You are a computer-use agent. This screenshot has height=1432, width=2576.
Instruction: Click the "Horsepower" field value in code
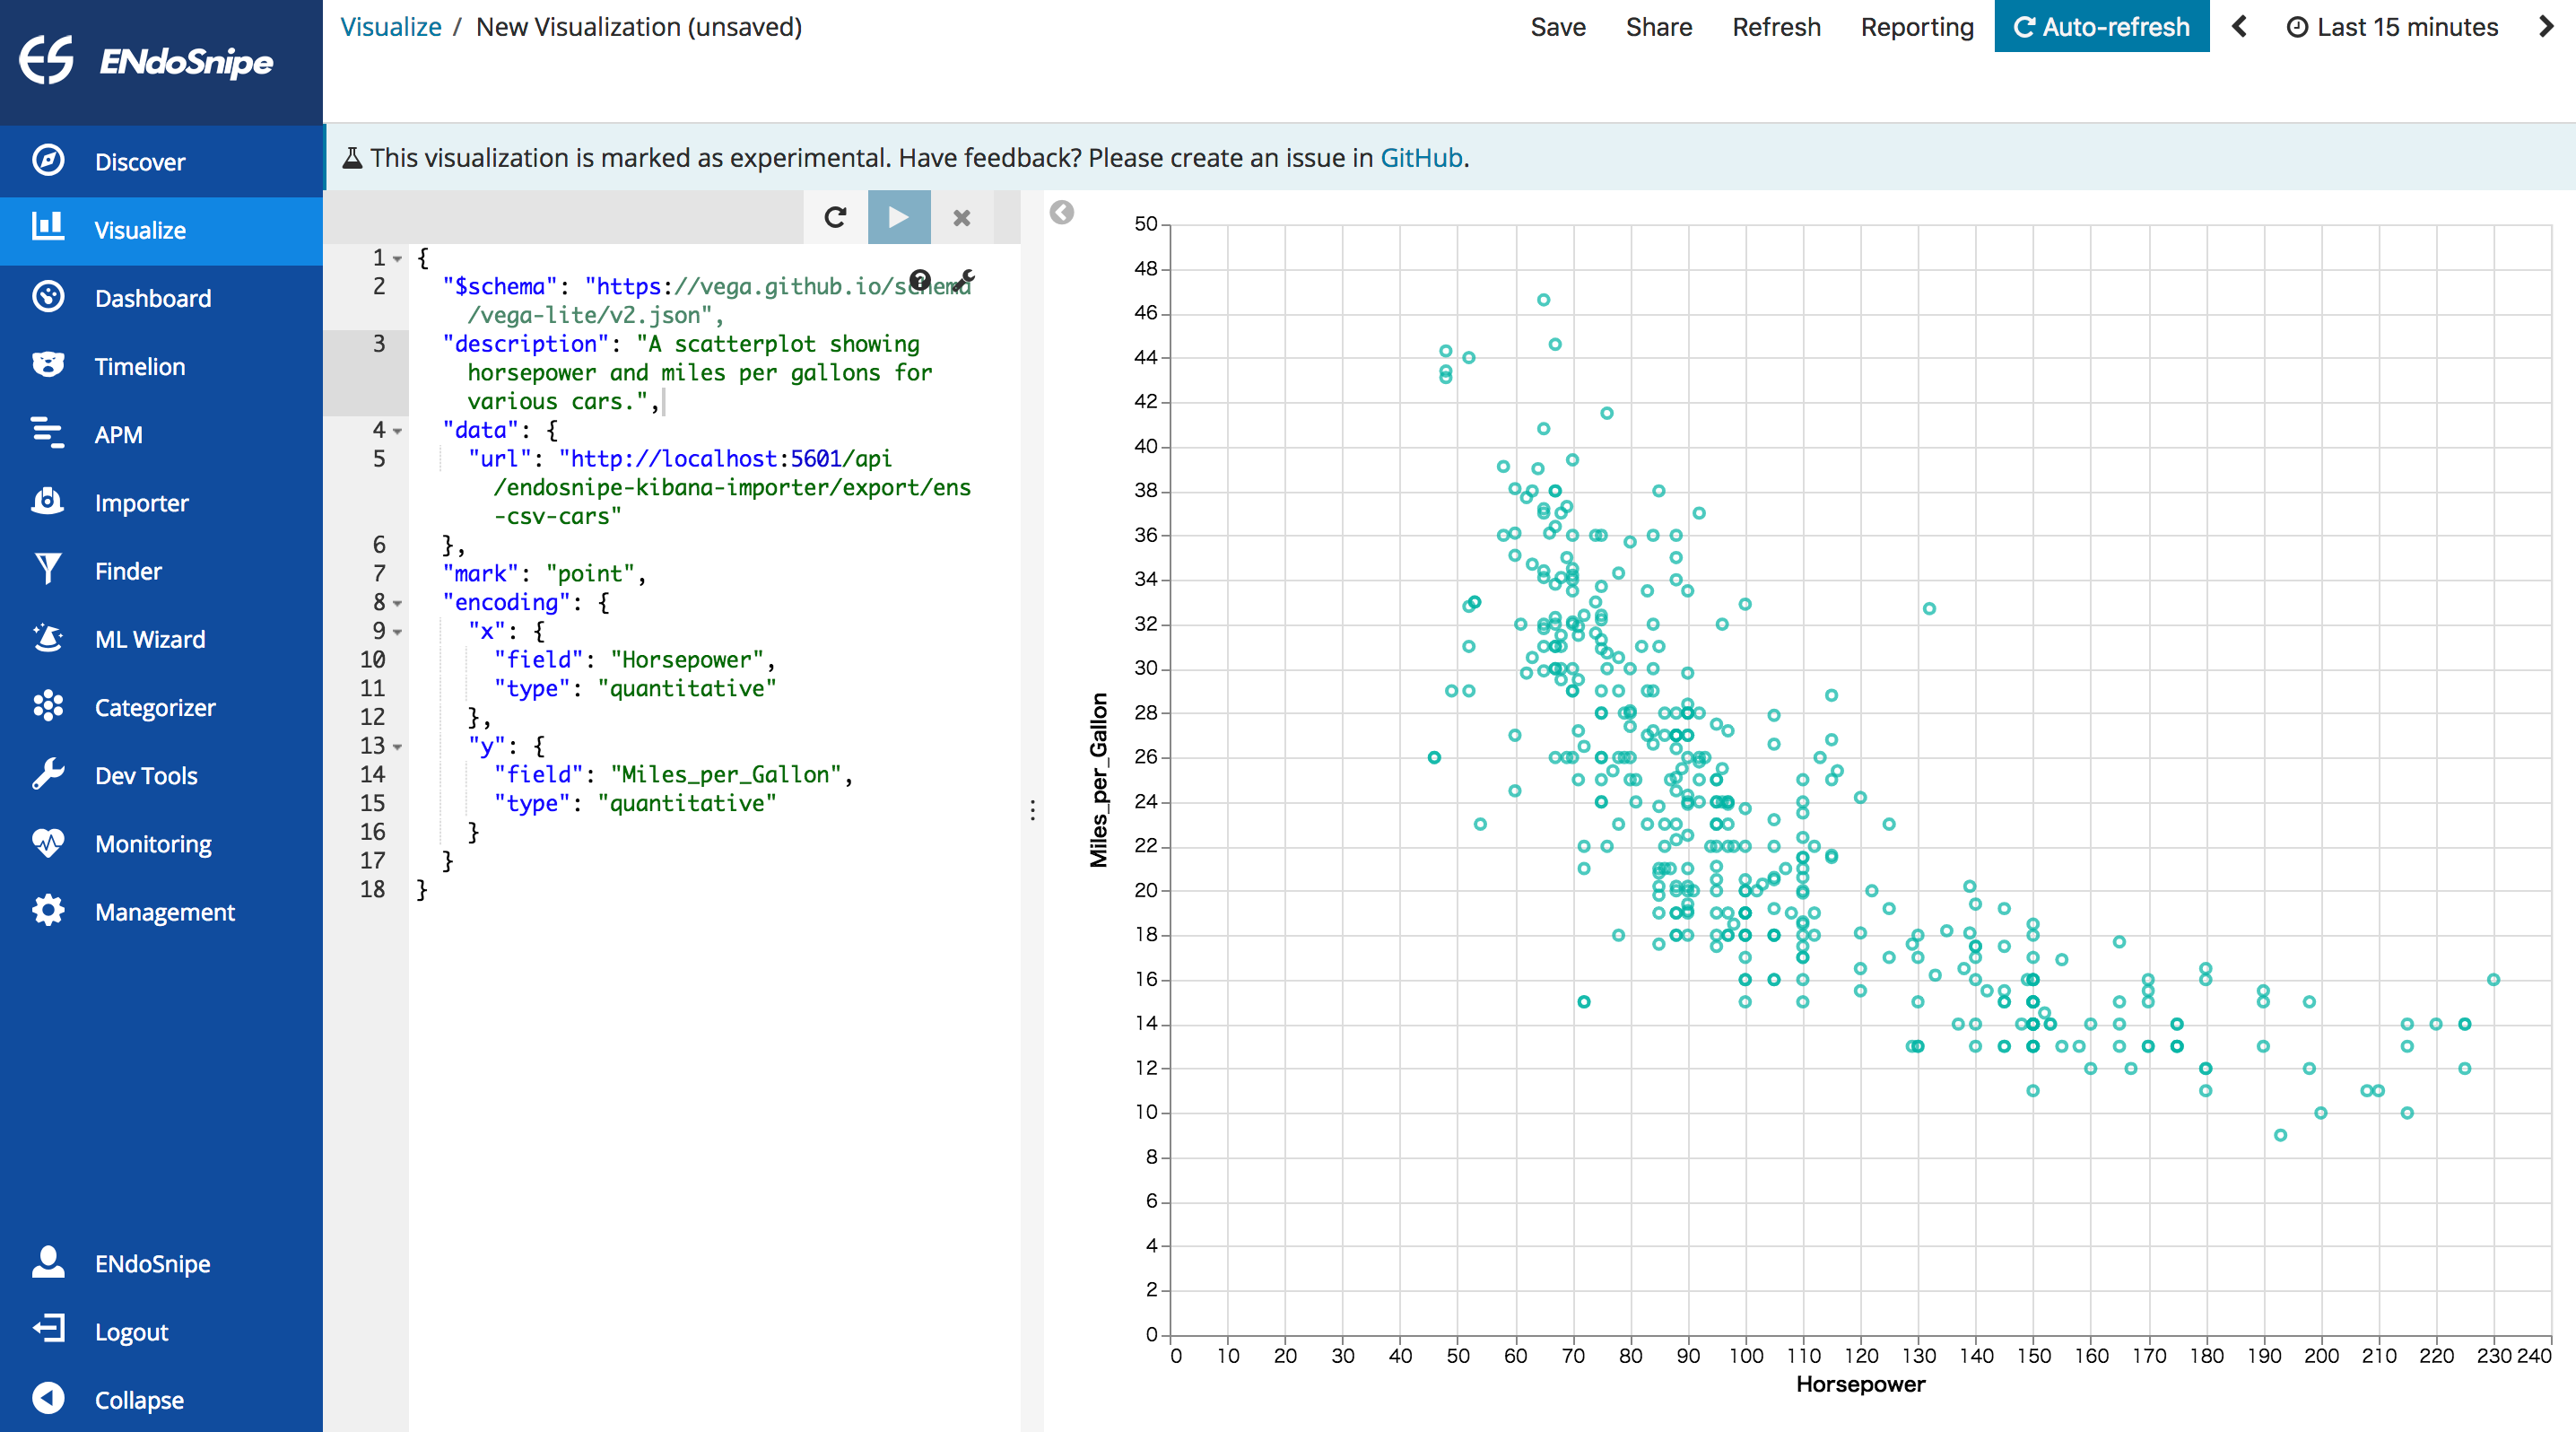pyautogui.click(x=686, y=659)
